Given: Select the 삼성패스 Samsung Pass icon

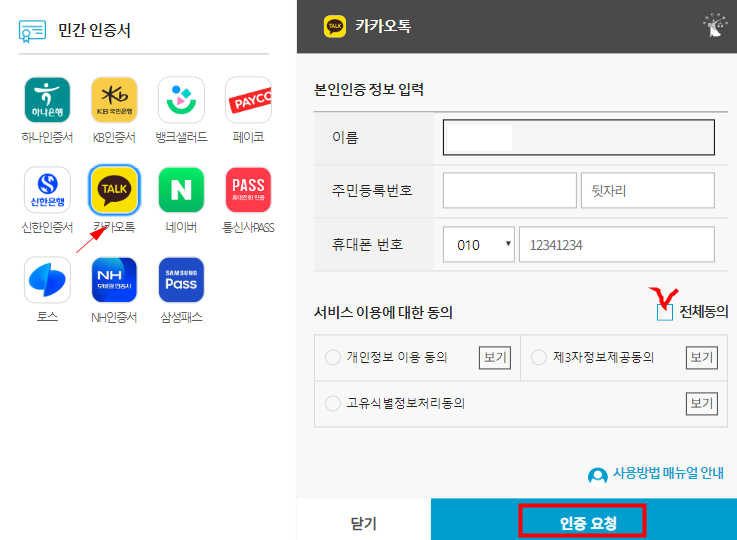Looking at the screenshot, I should 181,280.
